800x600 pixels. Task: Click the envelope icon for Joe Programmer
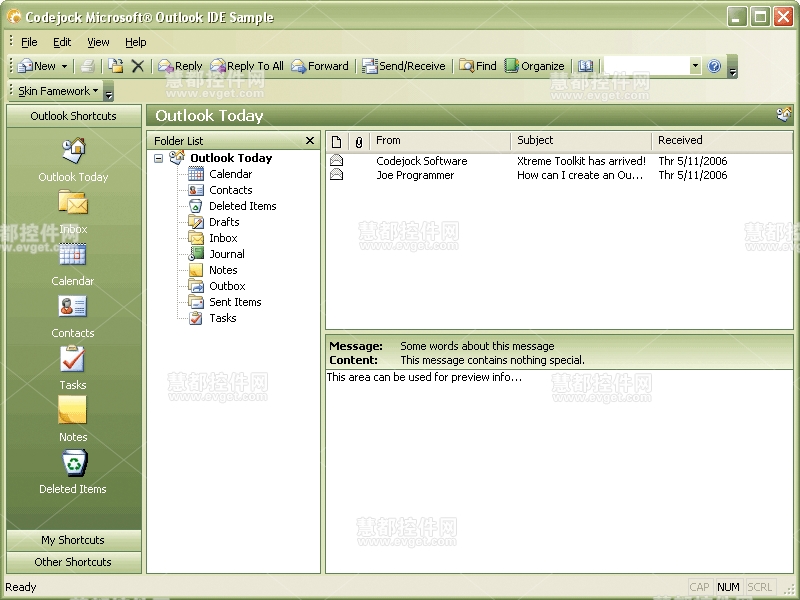coord(336,175)
